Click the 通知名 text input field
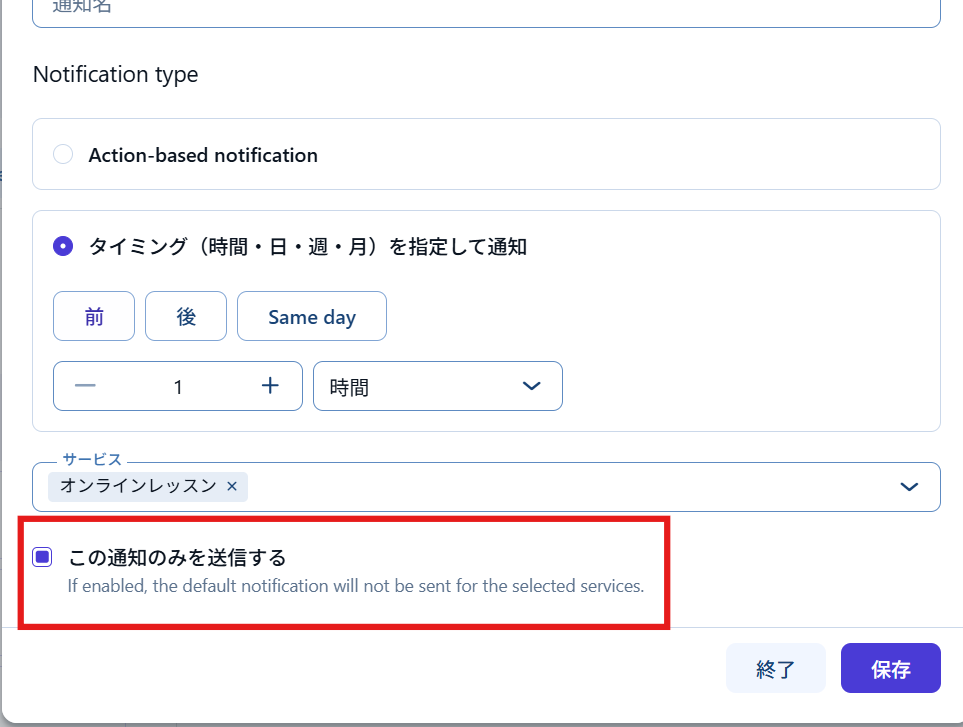Screen dimensions: 963x727 (486, 10)
